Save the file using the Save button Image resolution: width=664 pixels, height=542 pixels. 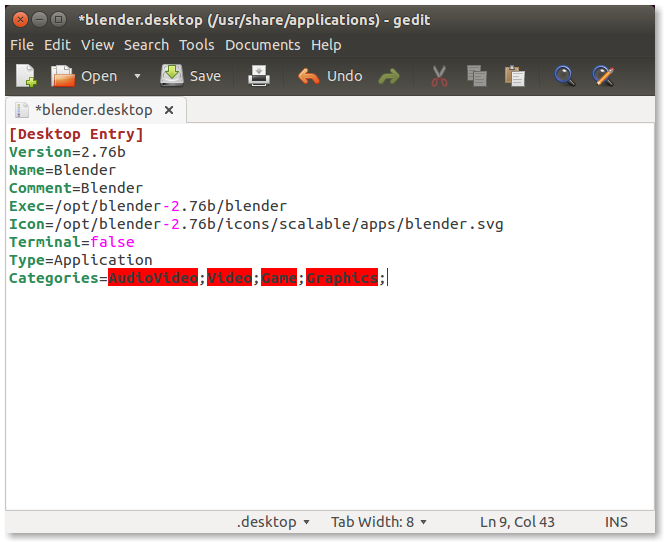[191, 76]
